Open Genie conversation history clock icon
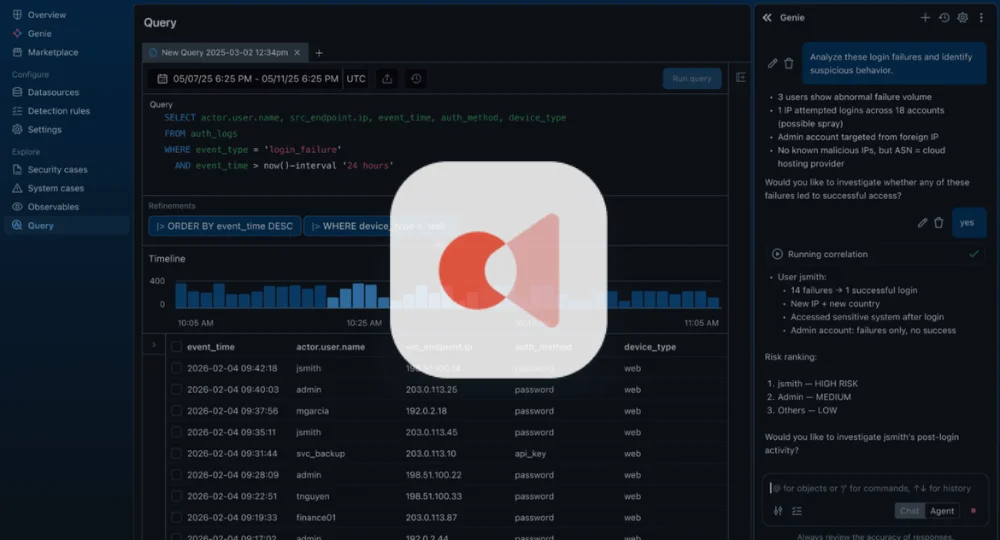1000x540 pixels. click(944, 18)
